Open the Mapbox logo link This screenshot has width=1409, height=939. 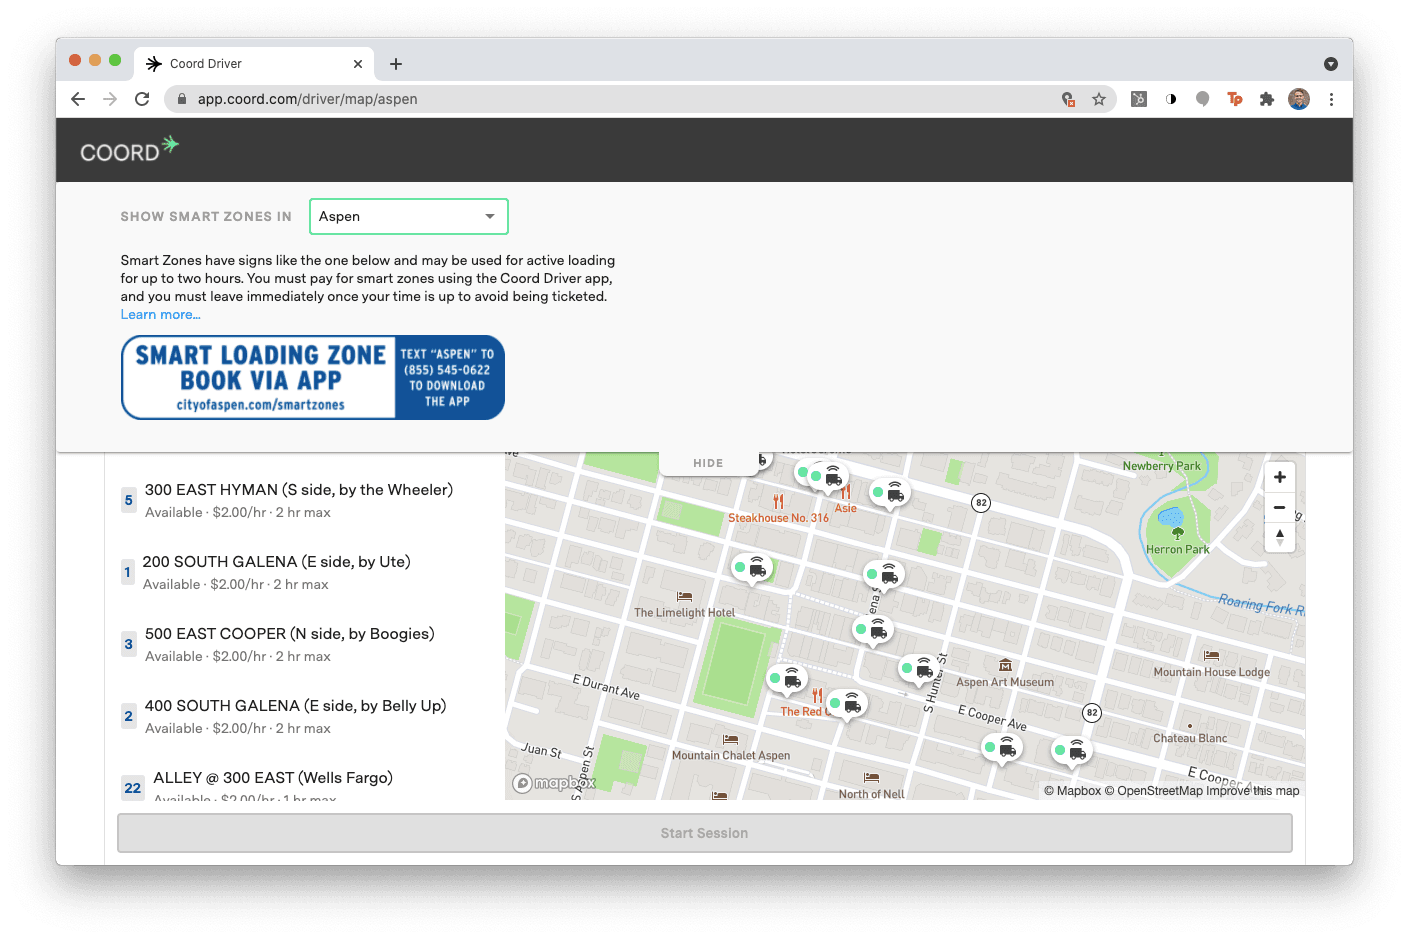click(554, 783)
